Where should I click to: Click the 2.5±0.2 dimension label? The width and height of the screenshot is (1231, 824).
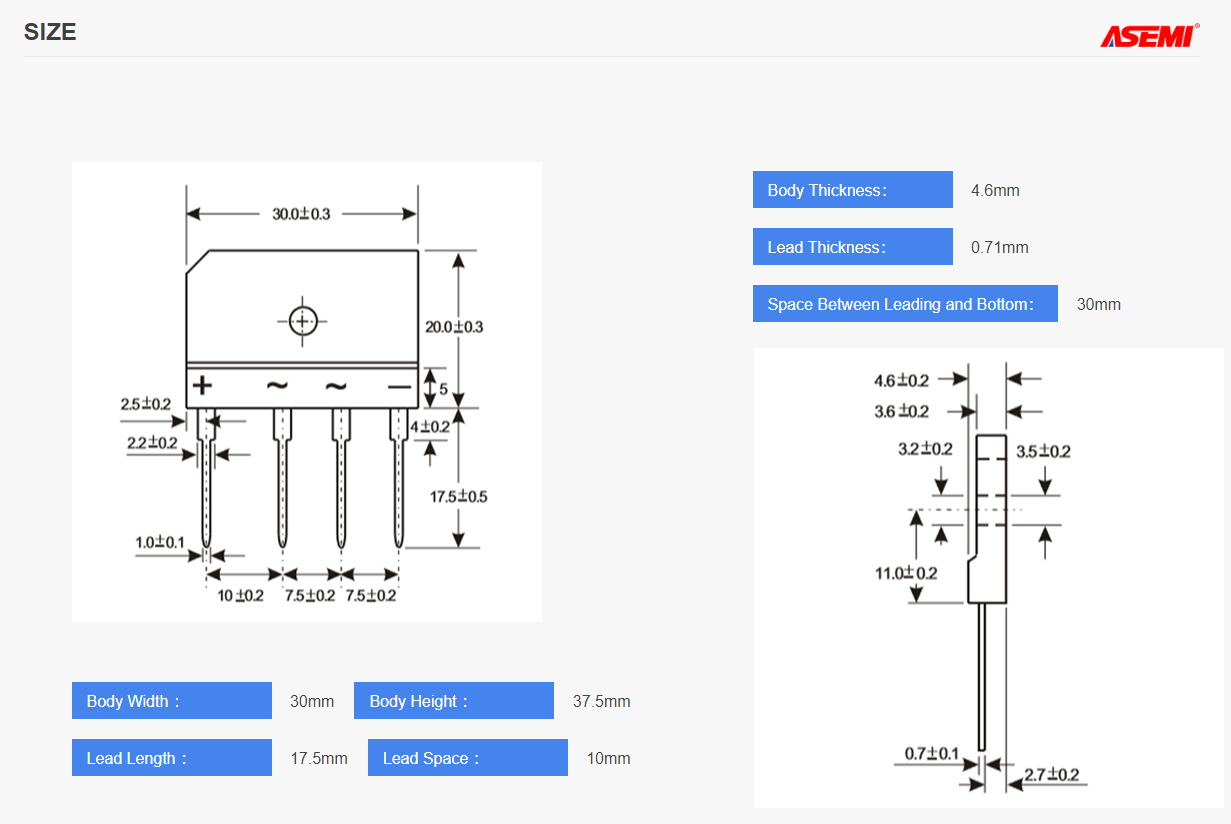(x=146, y=404)
